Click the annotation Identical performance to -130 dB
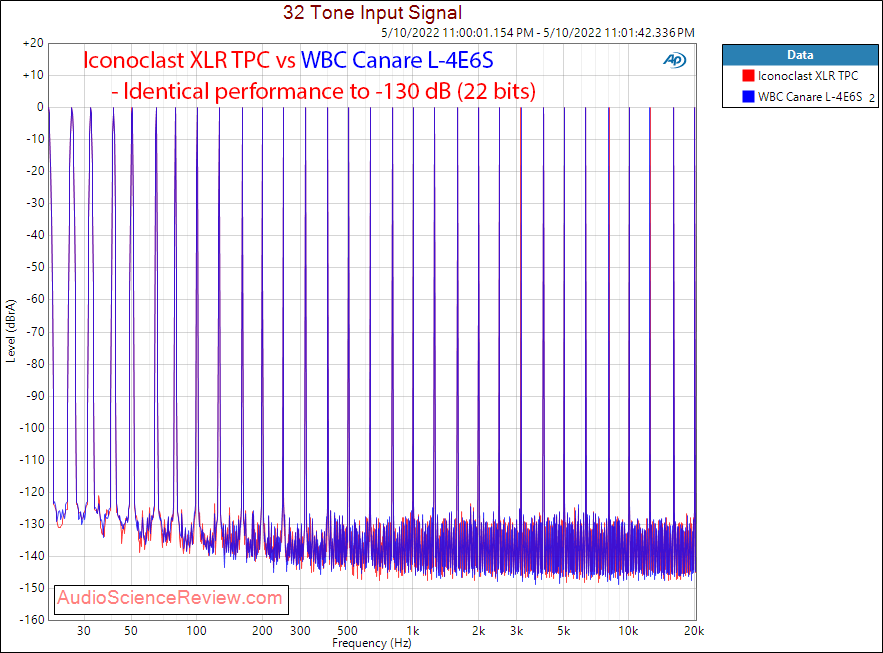Viewport: 883px width, 653px height. pos(323,91)
